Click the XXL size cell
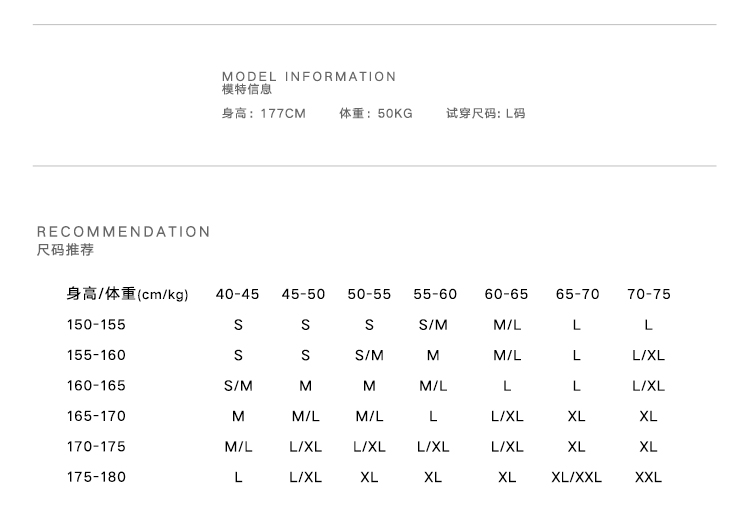Screen dimensions: 750x521 [648, 477]
